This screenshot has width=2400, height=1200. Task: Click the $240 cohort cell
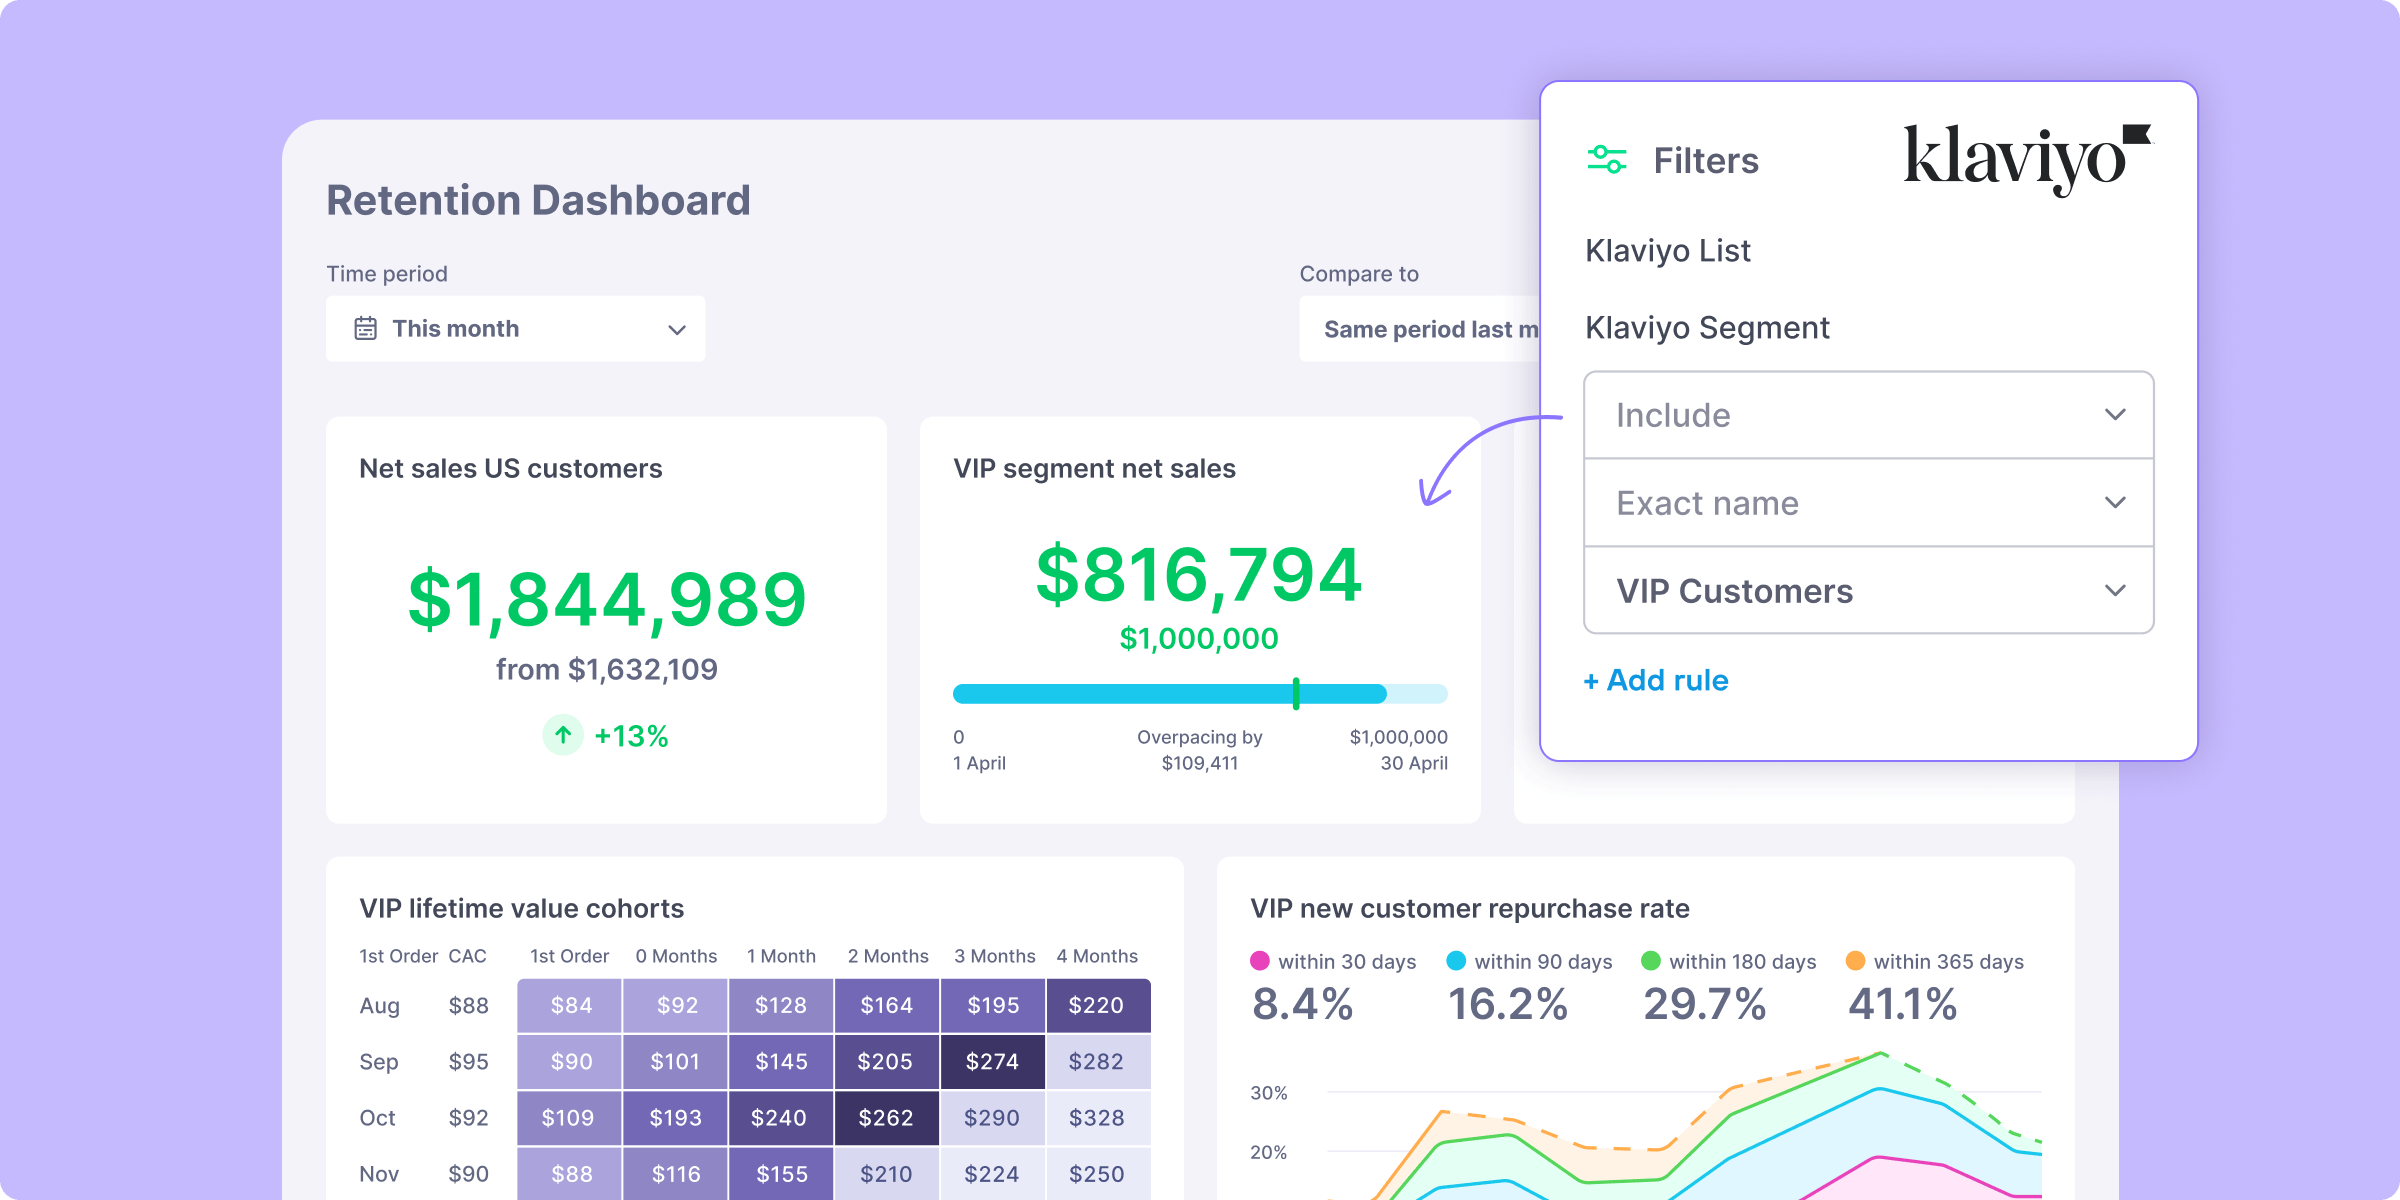pyautogui.click(x=781, y=1118)
